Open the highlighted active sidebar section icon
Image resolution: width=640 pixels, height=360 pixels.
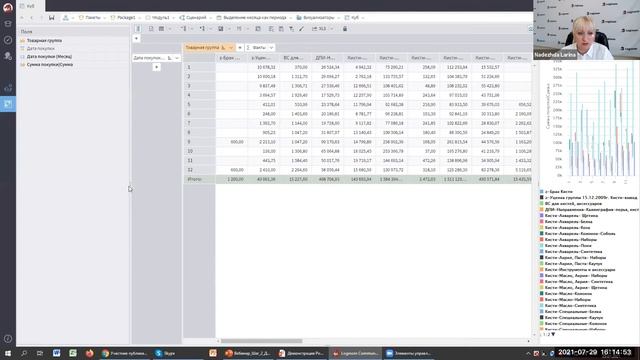pyautogui.click(x=8, y=104)
